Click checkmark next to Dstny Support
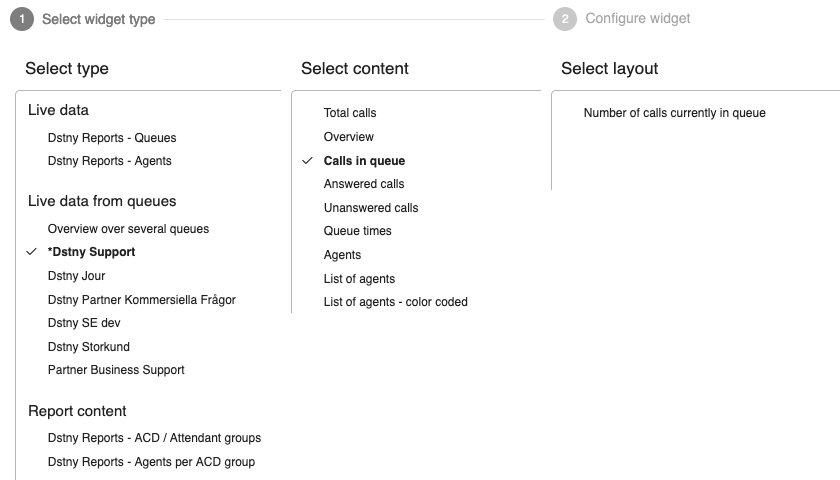 (32, 252)
